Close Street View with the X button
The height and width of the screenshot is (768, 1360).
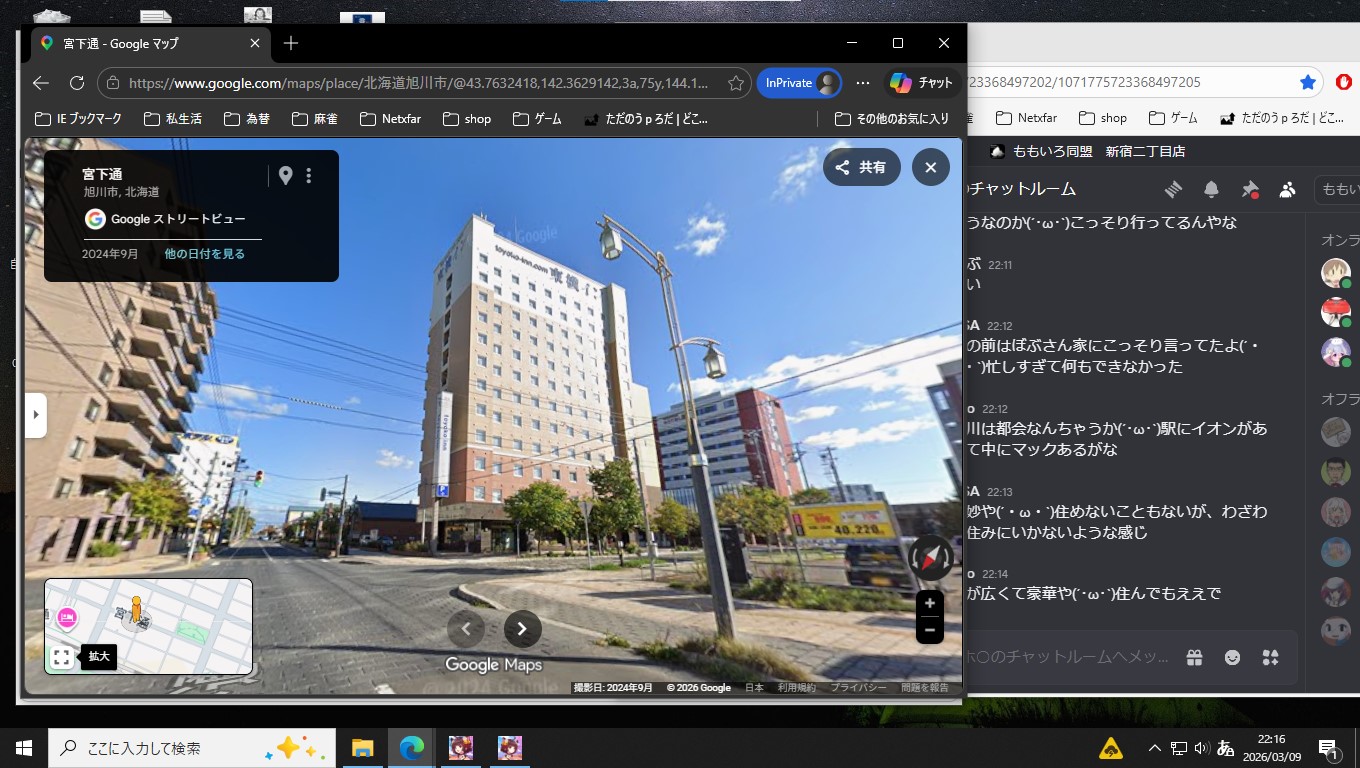point(930,167)
